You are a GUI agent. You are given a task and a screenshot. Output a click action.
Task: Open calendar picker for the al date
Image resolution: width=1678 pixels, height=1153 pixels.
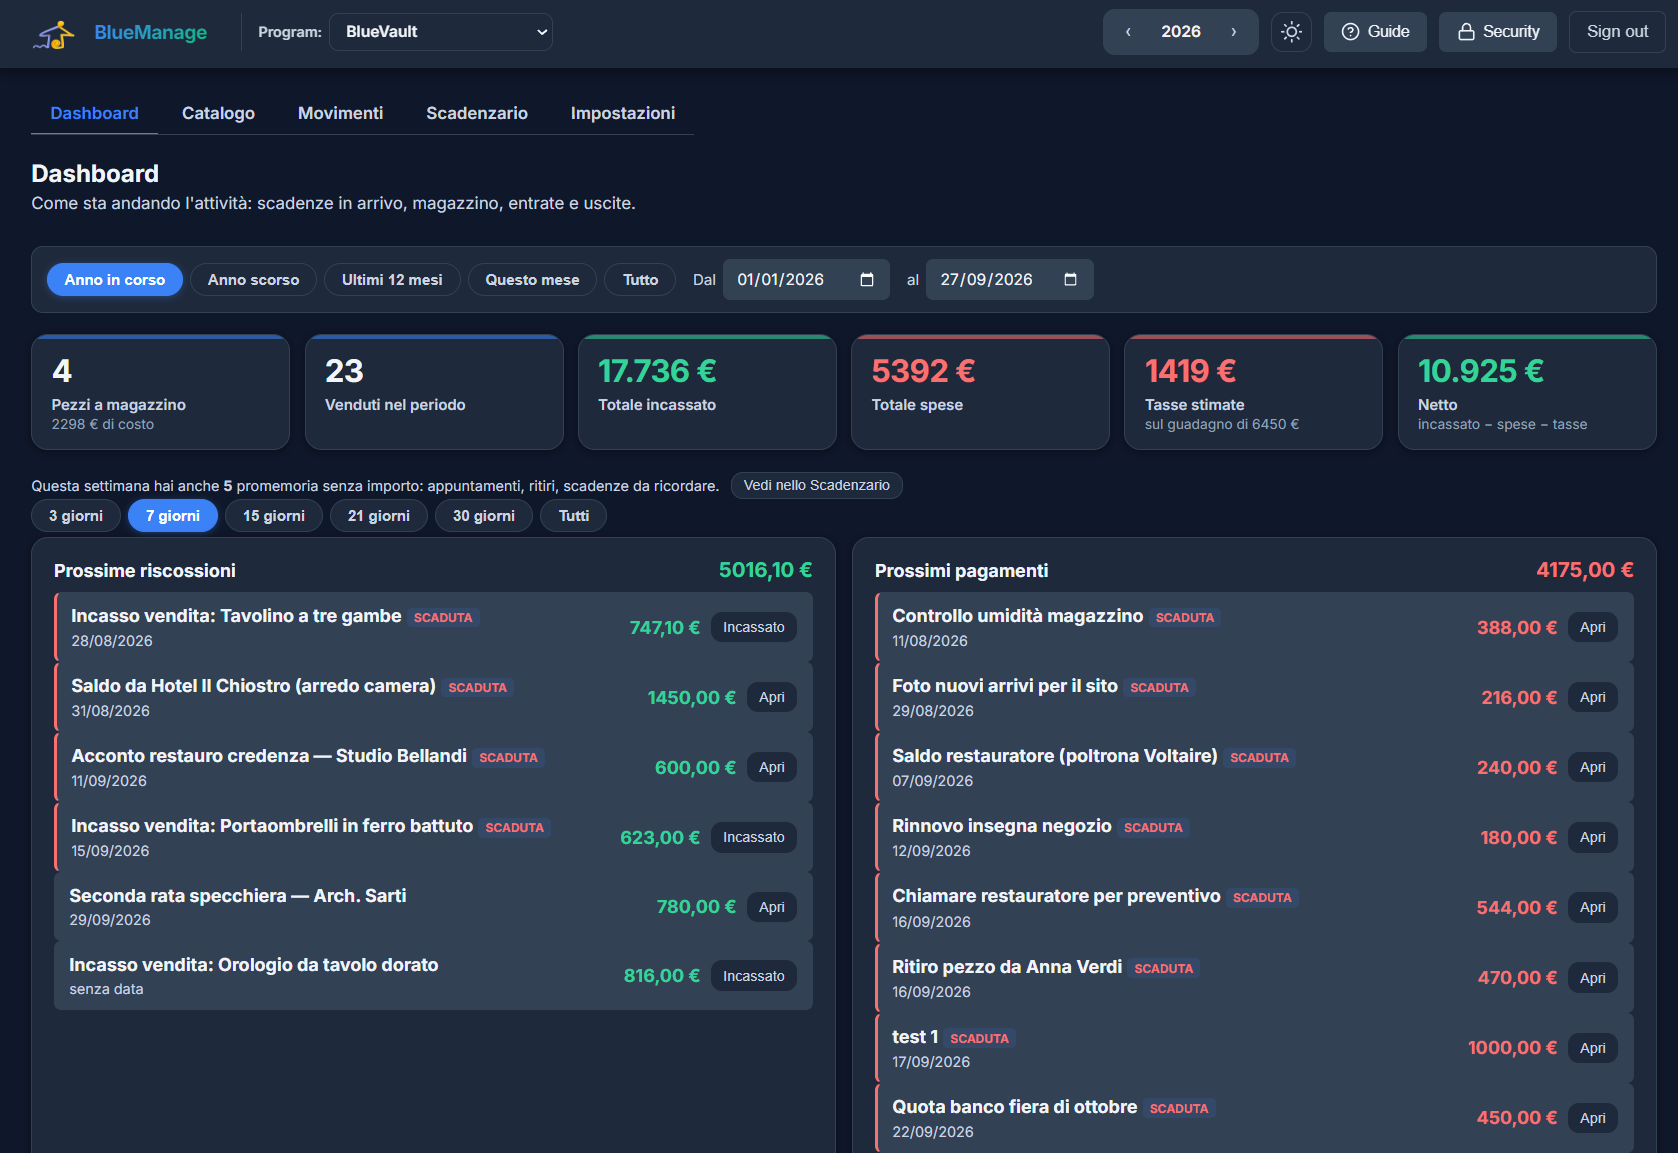point(1070,280)
